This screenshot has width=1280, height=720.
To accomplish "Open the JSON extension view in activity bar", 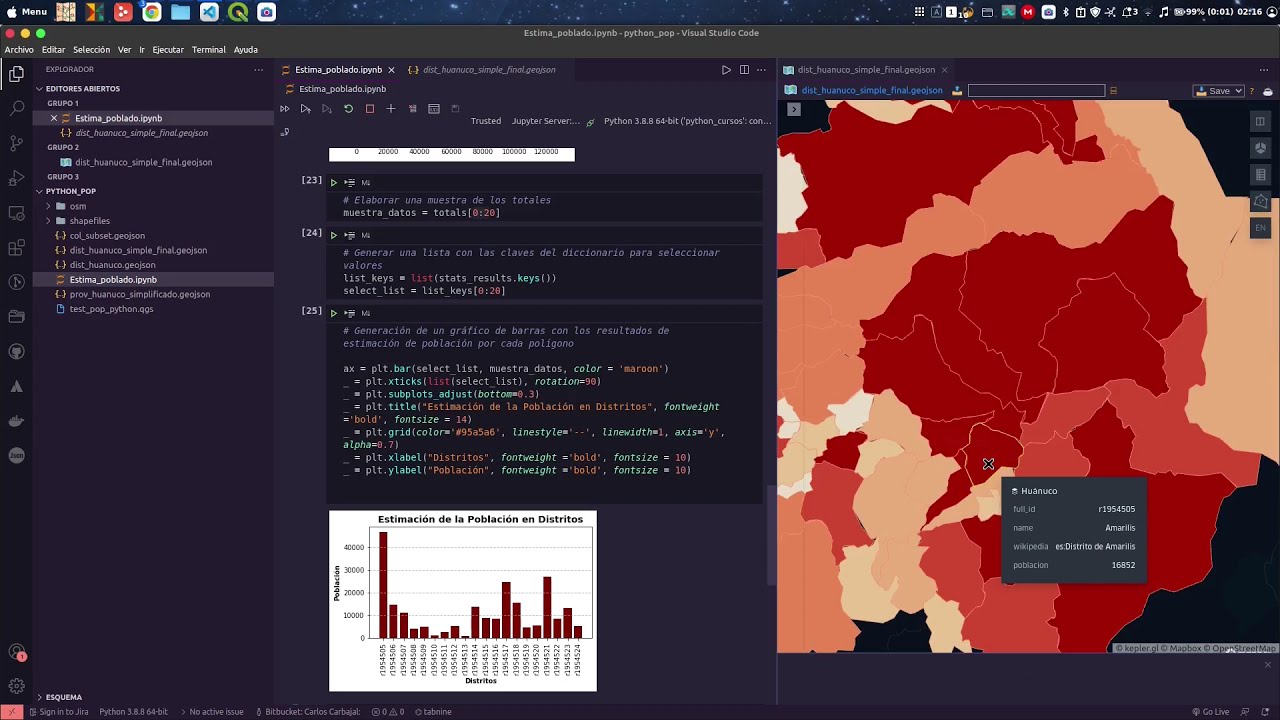I will 16,455.
